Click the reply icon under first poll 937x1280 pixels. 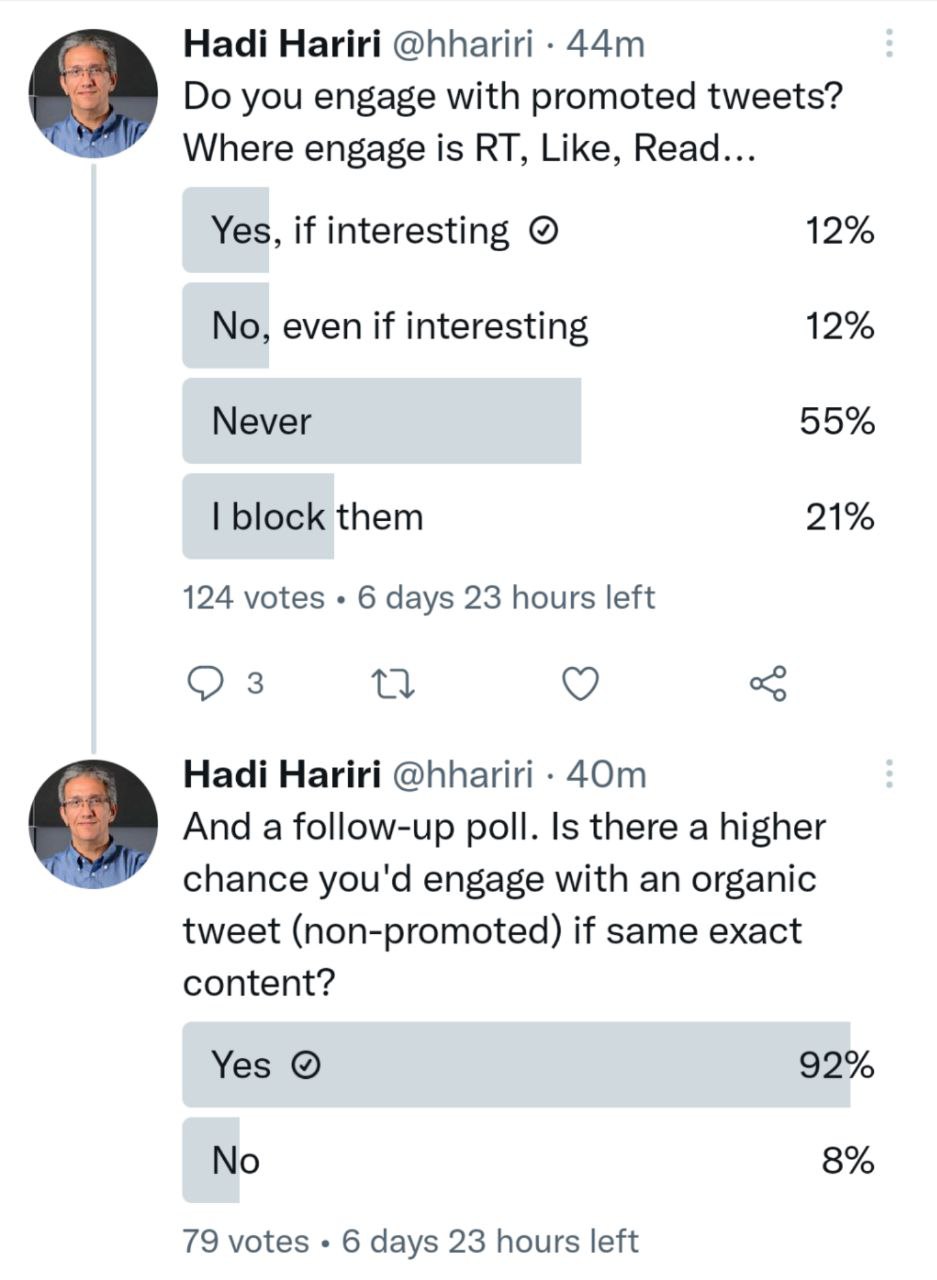coord(208,683)
